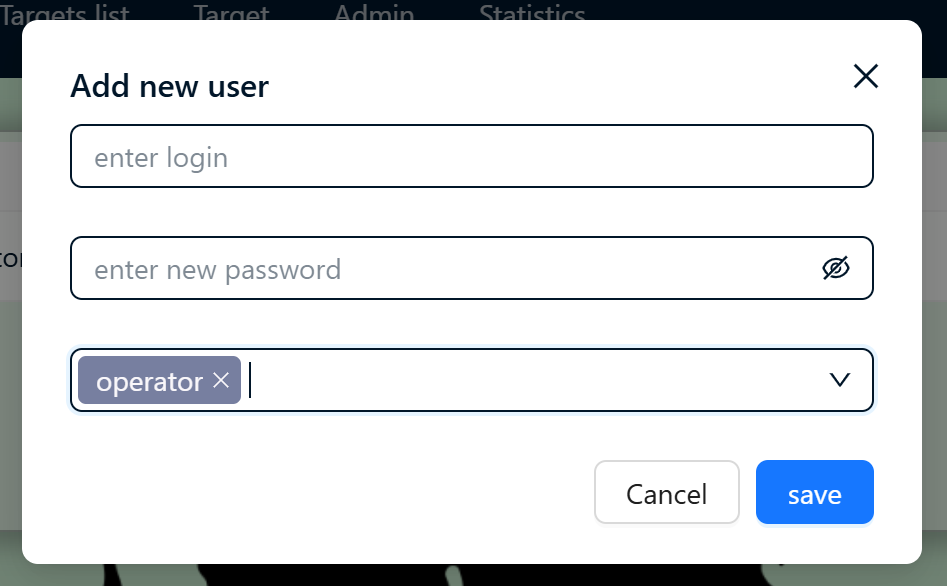Toggle password visibility eye icon
This screenshot has height=586, width=947.
tap(836, 268)
